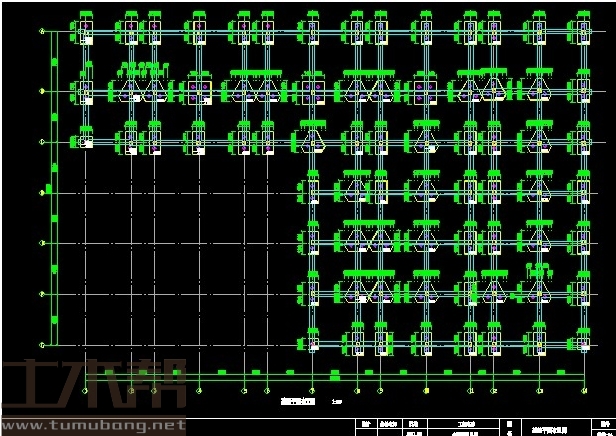Select the leftmost footing in the fourth row
Viewport: 616px width, 436px height.
point(312,189)
